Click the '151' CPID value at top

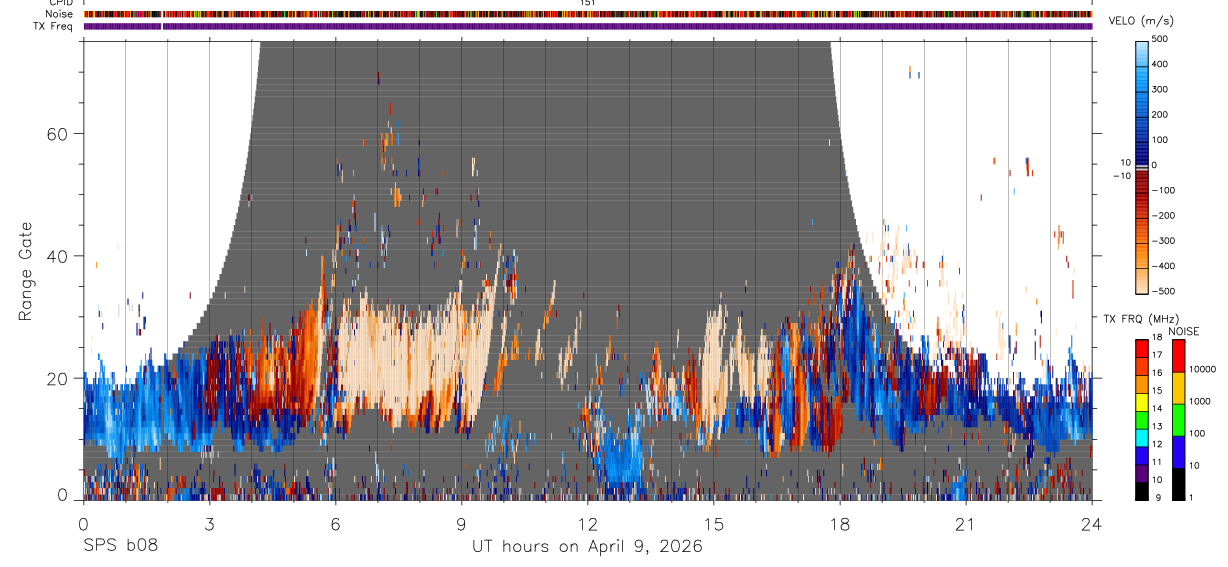point(587,3)
